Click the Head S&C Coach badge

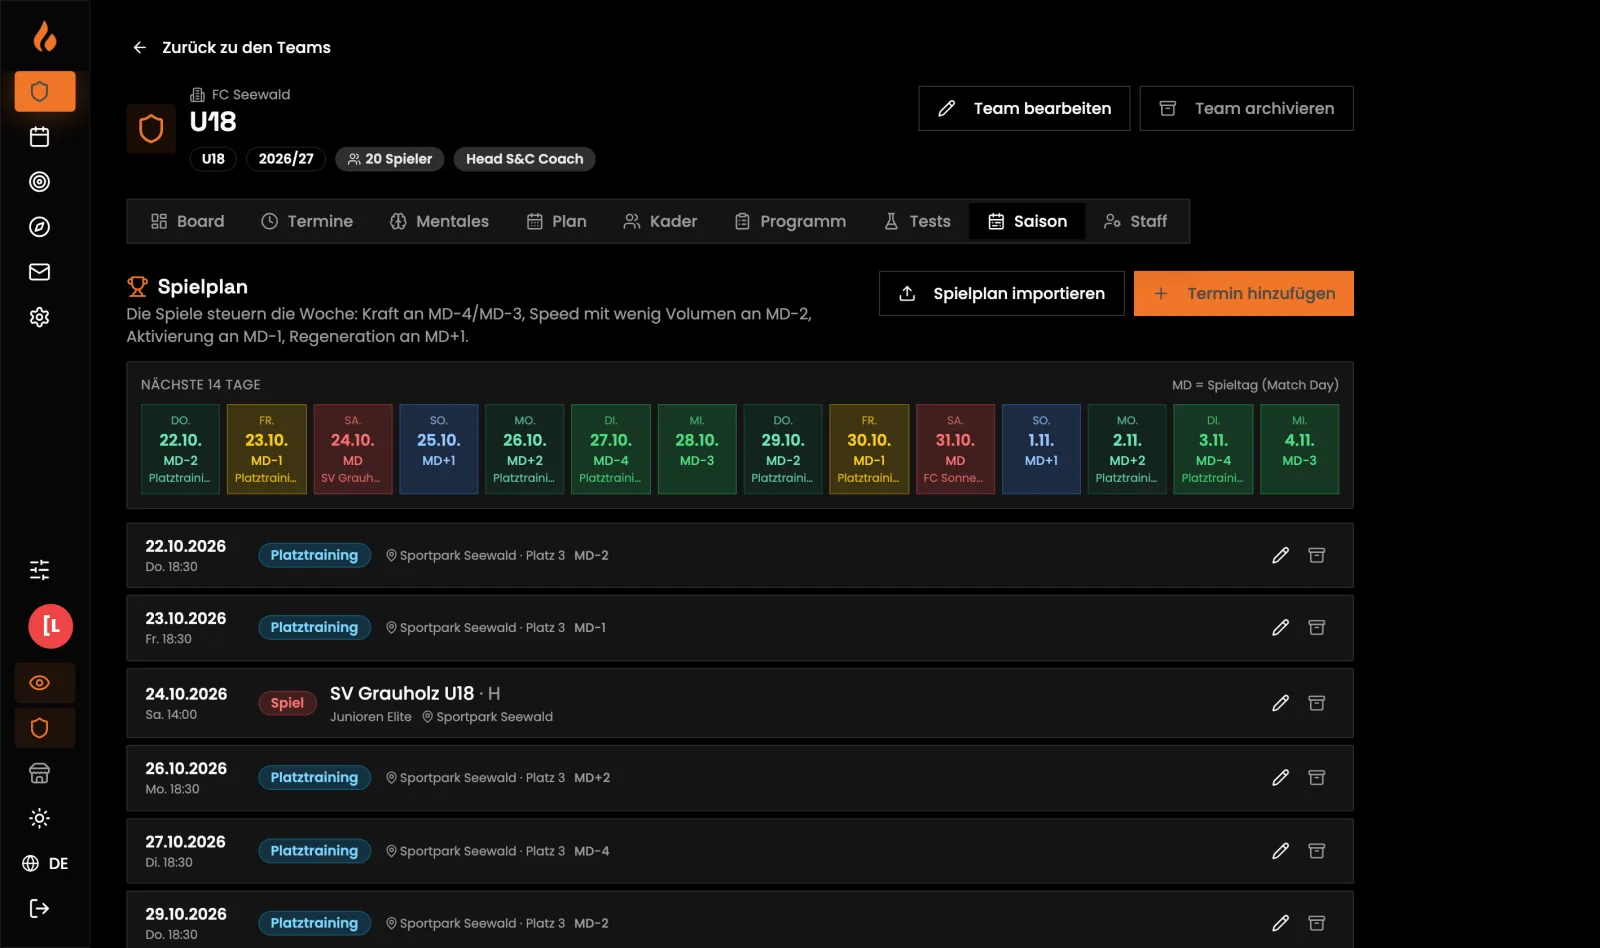click(x=524, y=159)
